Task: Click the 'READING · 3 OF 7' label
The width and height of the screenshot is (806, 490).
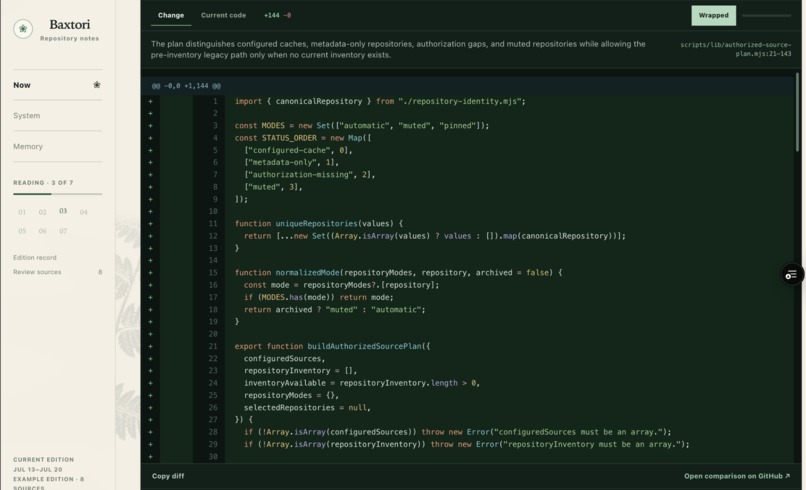Action: (43, 183)
